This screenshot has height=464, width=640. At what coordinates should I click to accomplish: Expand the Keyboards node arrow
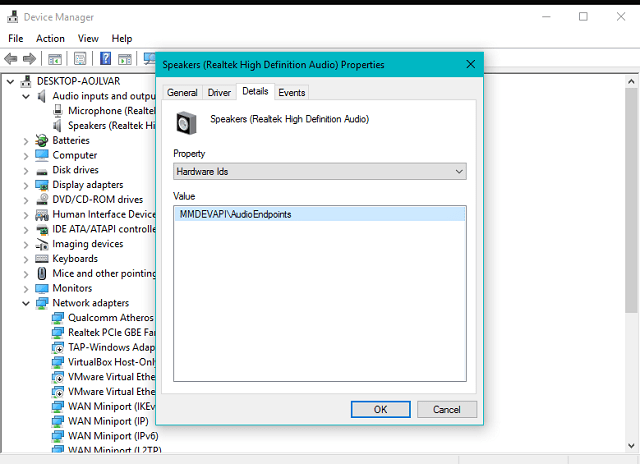tap(26, 260)
